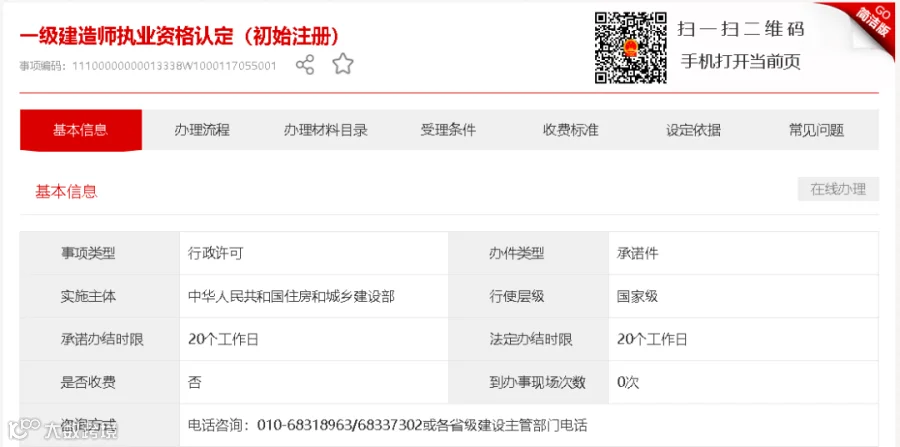
Task: Select the 基本信息 tab
Action: (x=80, y=130)
